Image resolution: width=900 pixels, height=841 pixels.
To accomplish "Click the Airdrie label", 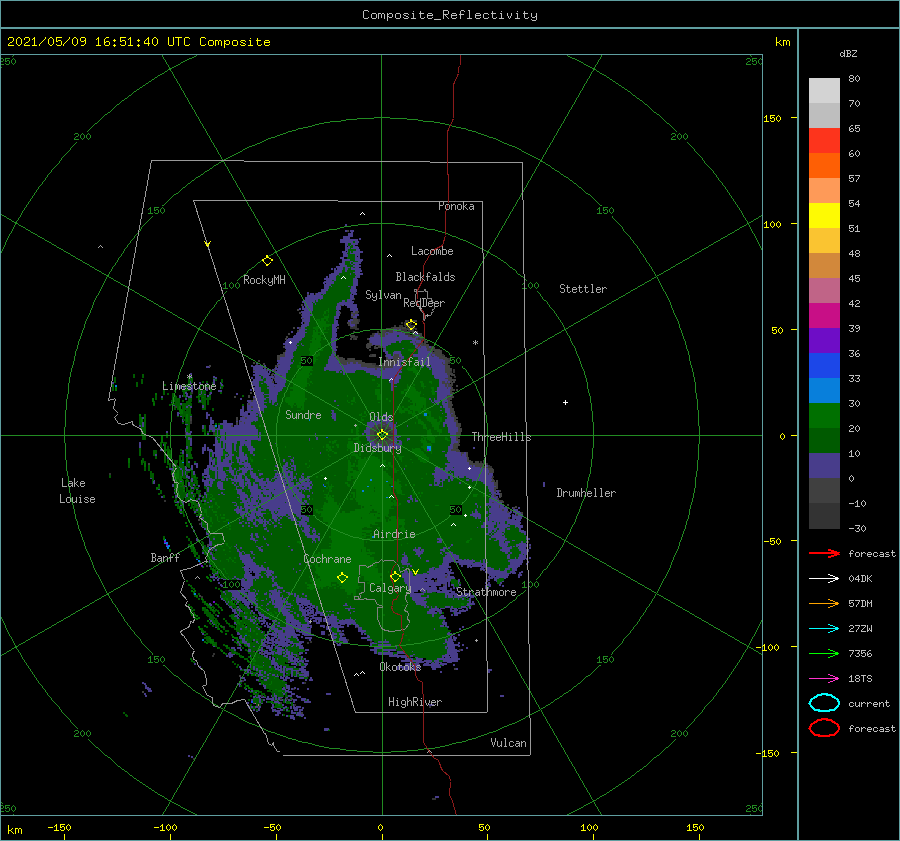I will [x=394, y=534].
